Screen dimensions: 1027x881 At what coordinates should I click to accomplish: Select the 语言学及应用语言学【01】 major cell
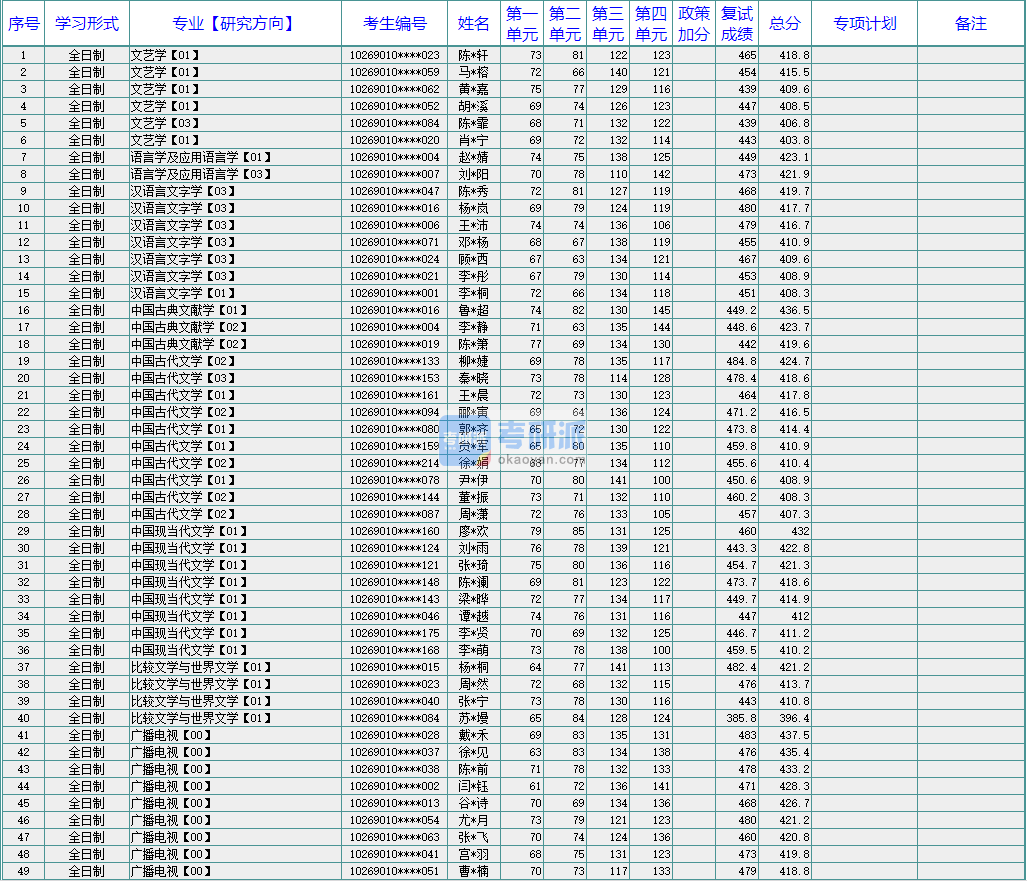[x=200, y=157]
